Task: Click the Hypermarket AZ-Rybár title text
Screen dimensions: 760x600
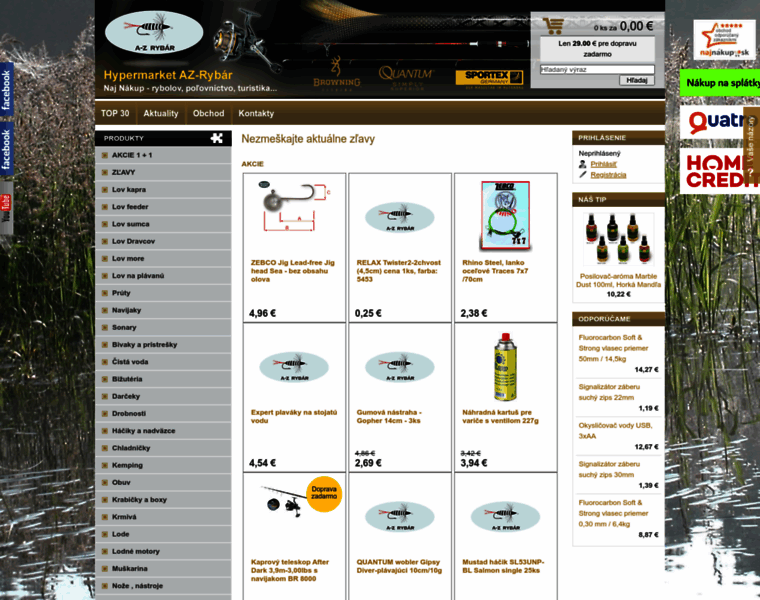Action: click(168, 75)
